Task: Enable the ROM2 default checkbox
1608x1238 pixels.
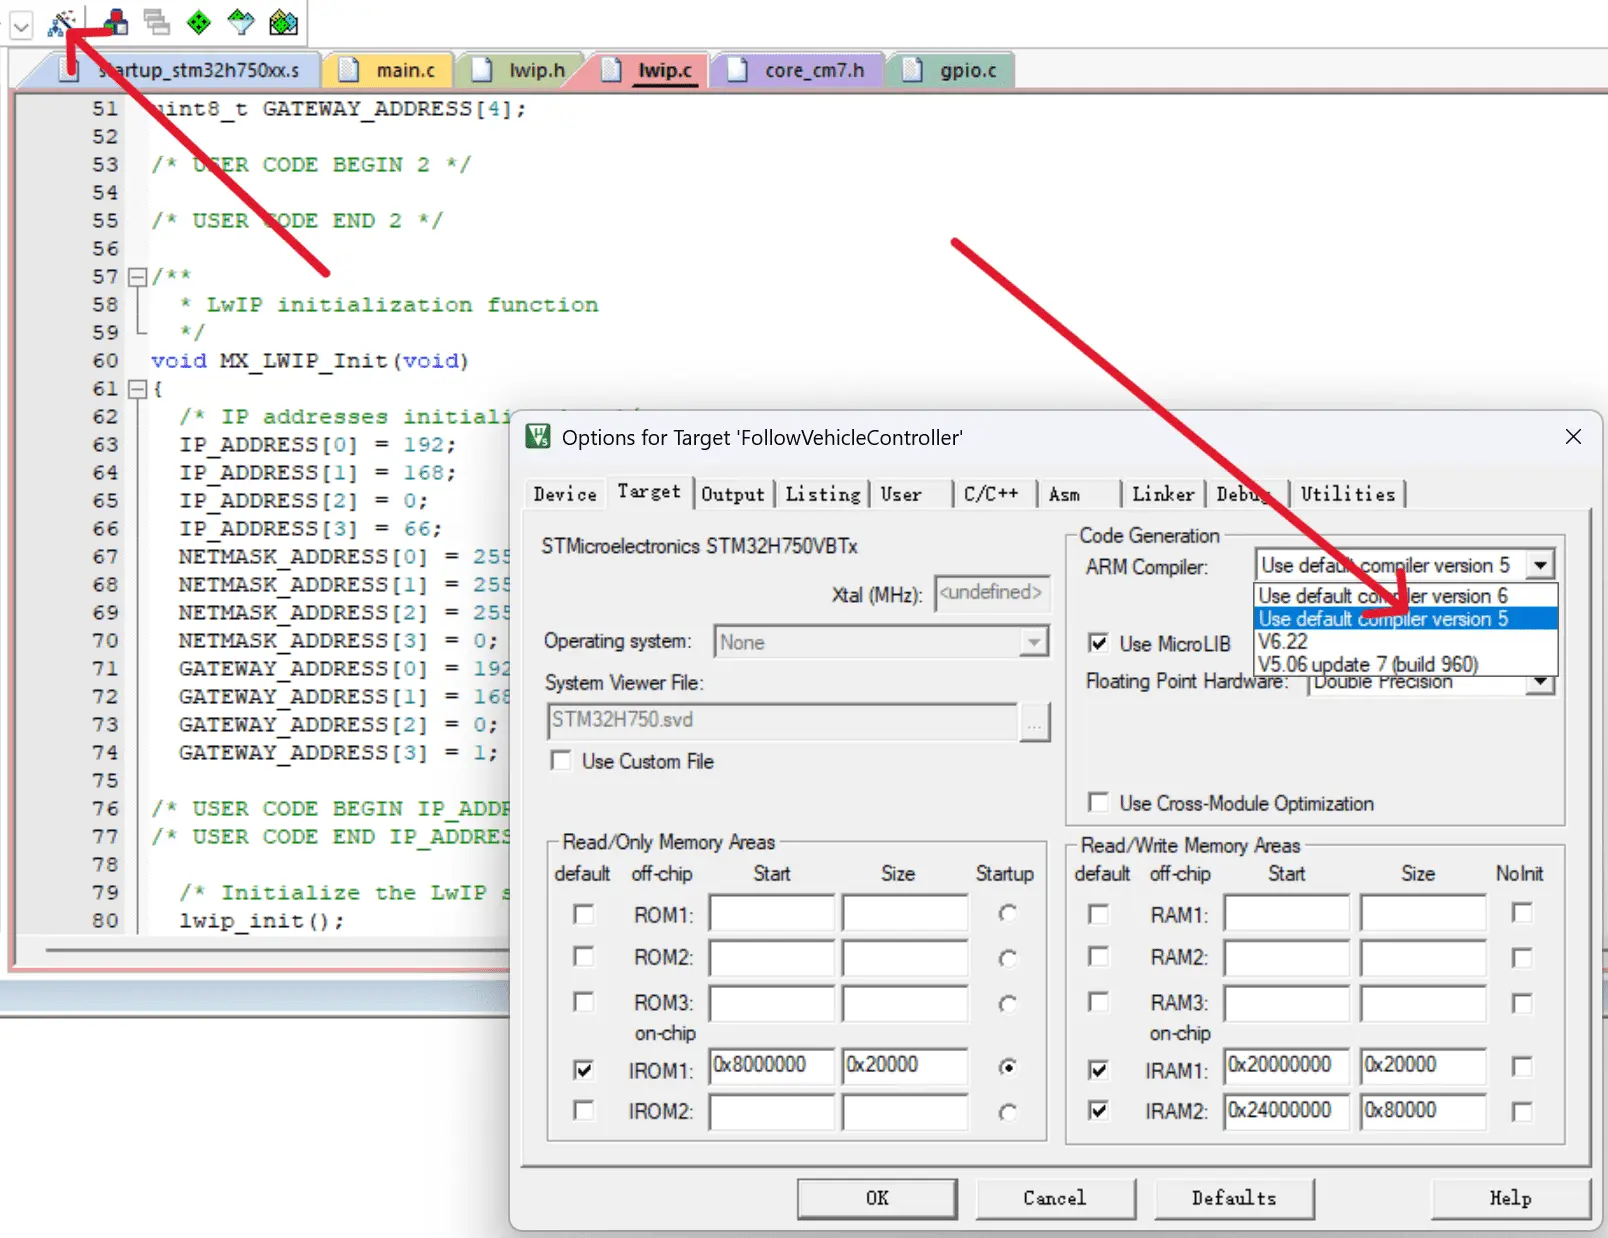Action: [584, 957]
